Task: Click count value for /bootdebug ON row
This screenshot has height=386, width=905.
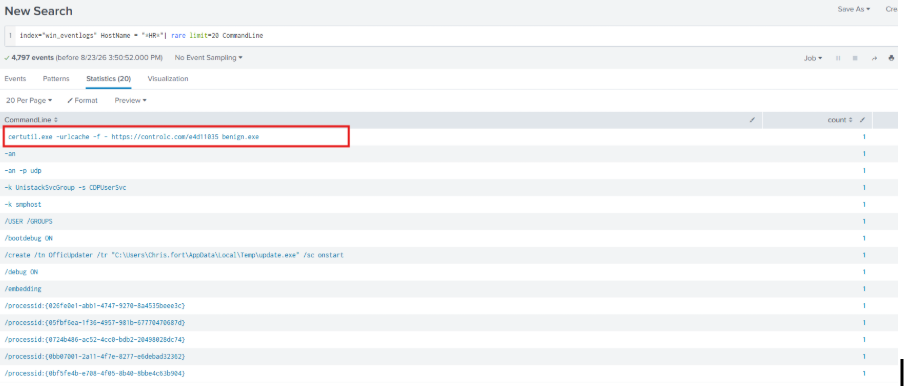Action: coord(864,238)
